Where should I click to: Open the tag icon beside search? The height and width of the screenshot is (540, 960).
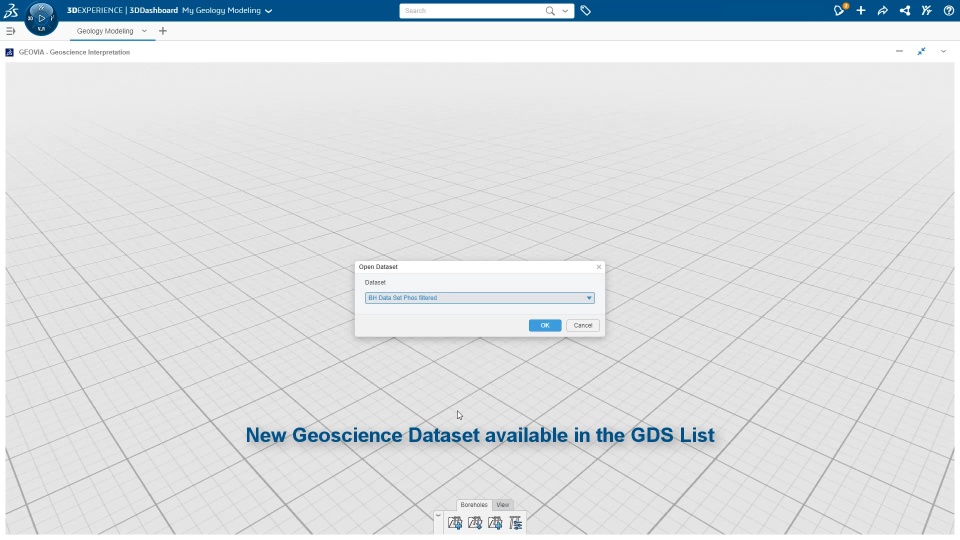point(585,11)
